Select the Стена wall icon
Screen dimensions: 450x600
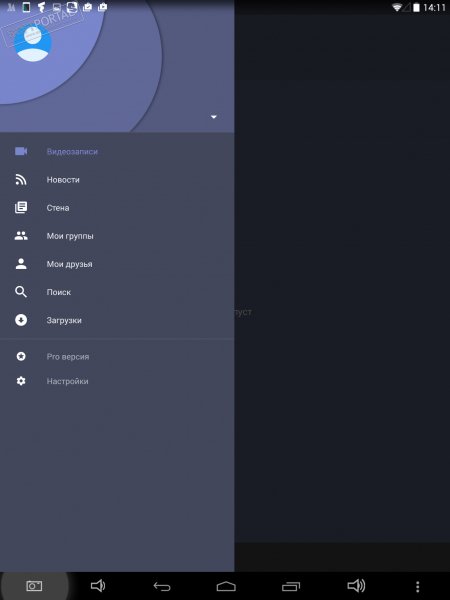pyautogui.click(x=21, y=208)
